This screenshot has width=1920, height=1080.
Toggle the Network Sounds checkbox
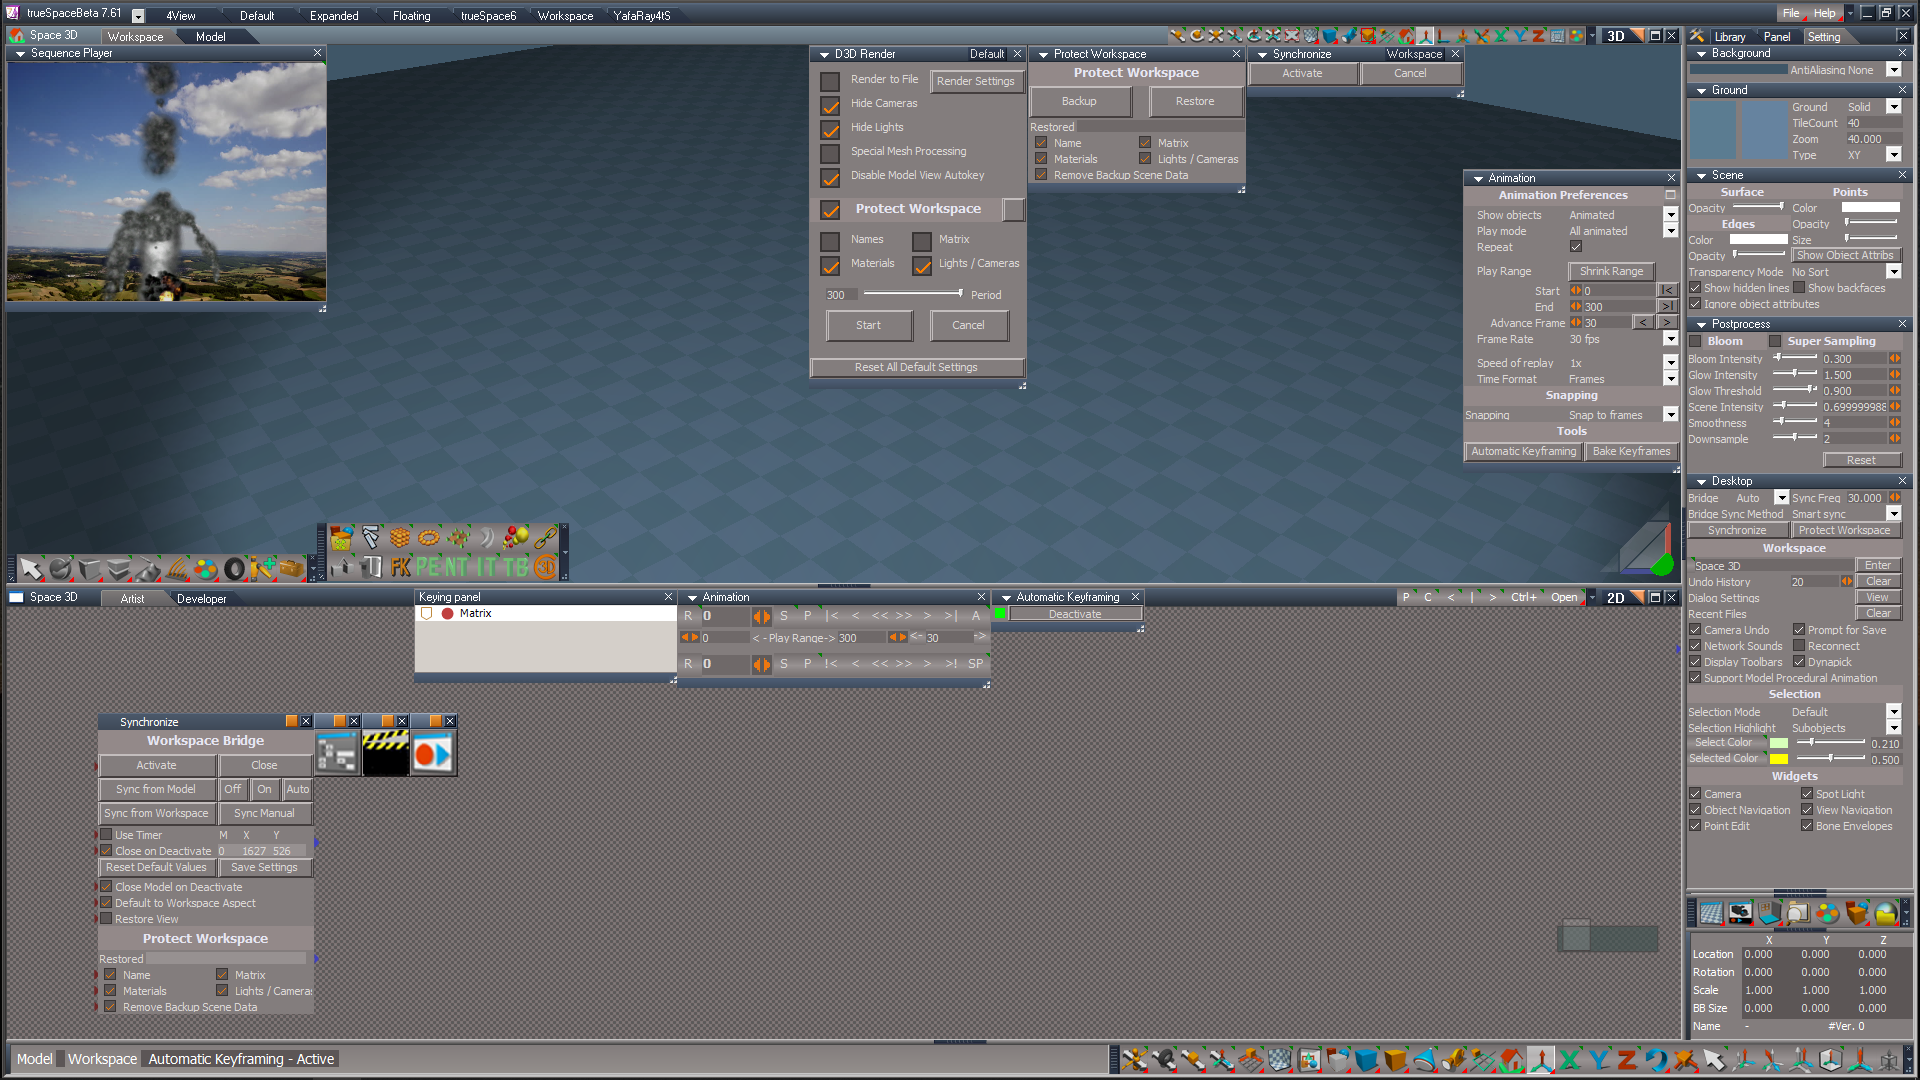pyautogui.click(x=1695, y=646)
